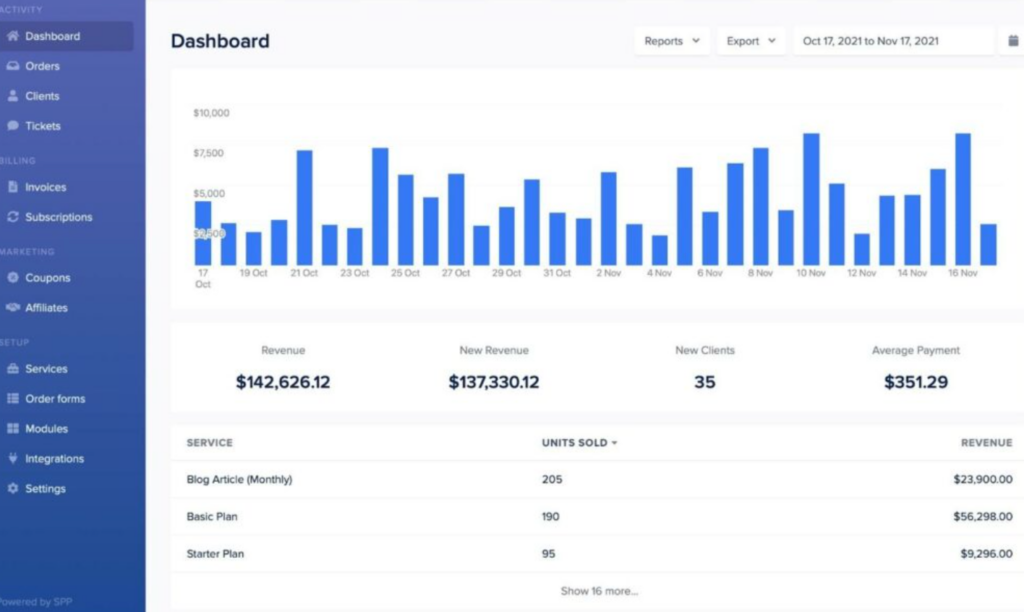Go to Order forms in sidebar

tap(55, 399)
